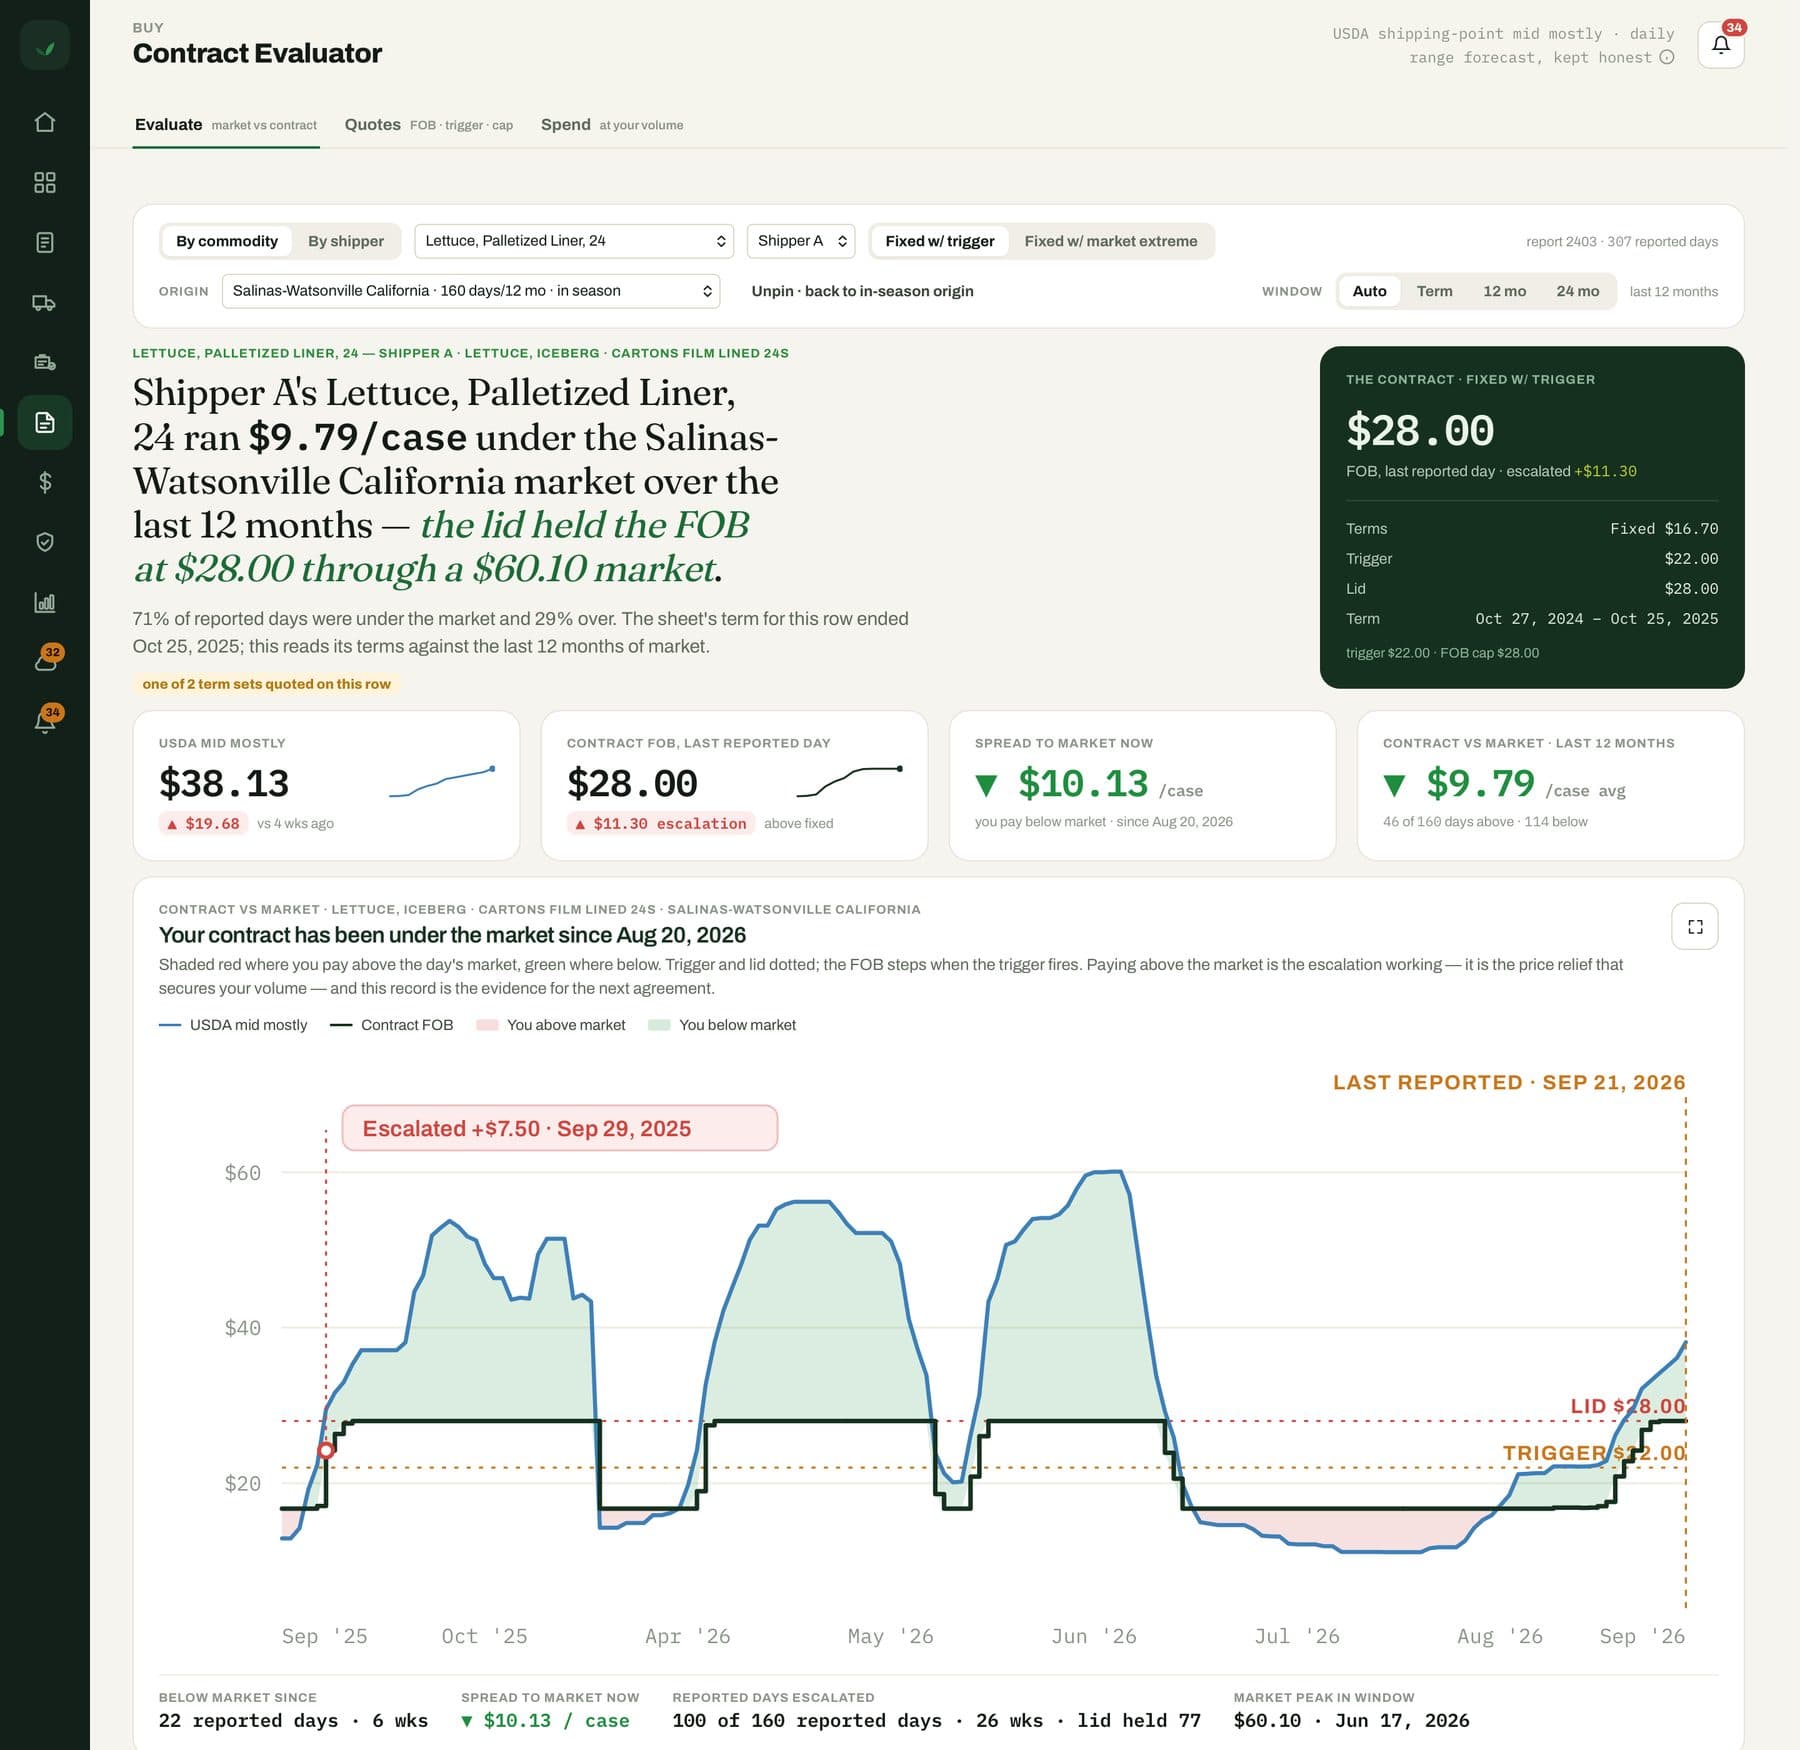Click the USDA Mid Mostly $38.13 card

pos(326,785)
